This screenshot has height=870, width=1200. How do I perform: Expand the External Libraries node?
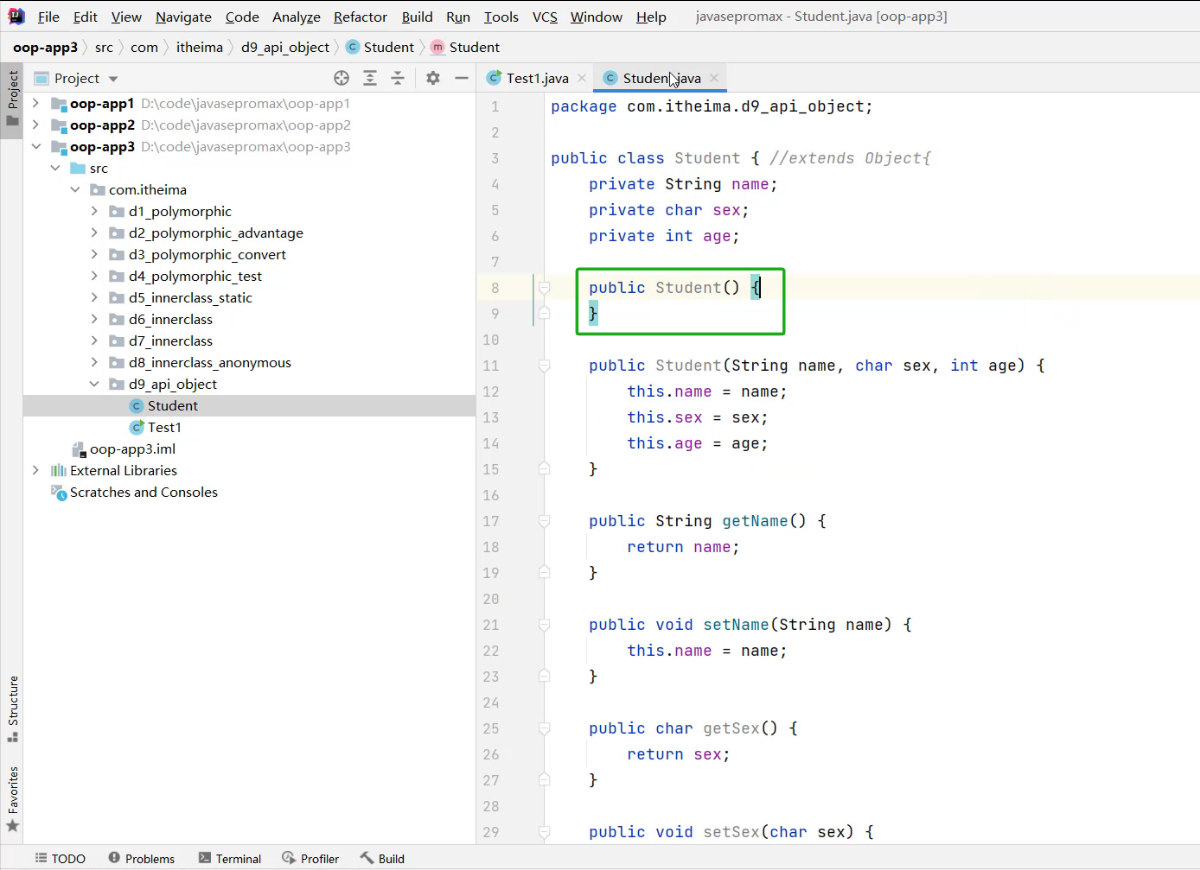point(36,470)
